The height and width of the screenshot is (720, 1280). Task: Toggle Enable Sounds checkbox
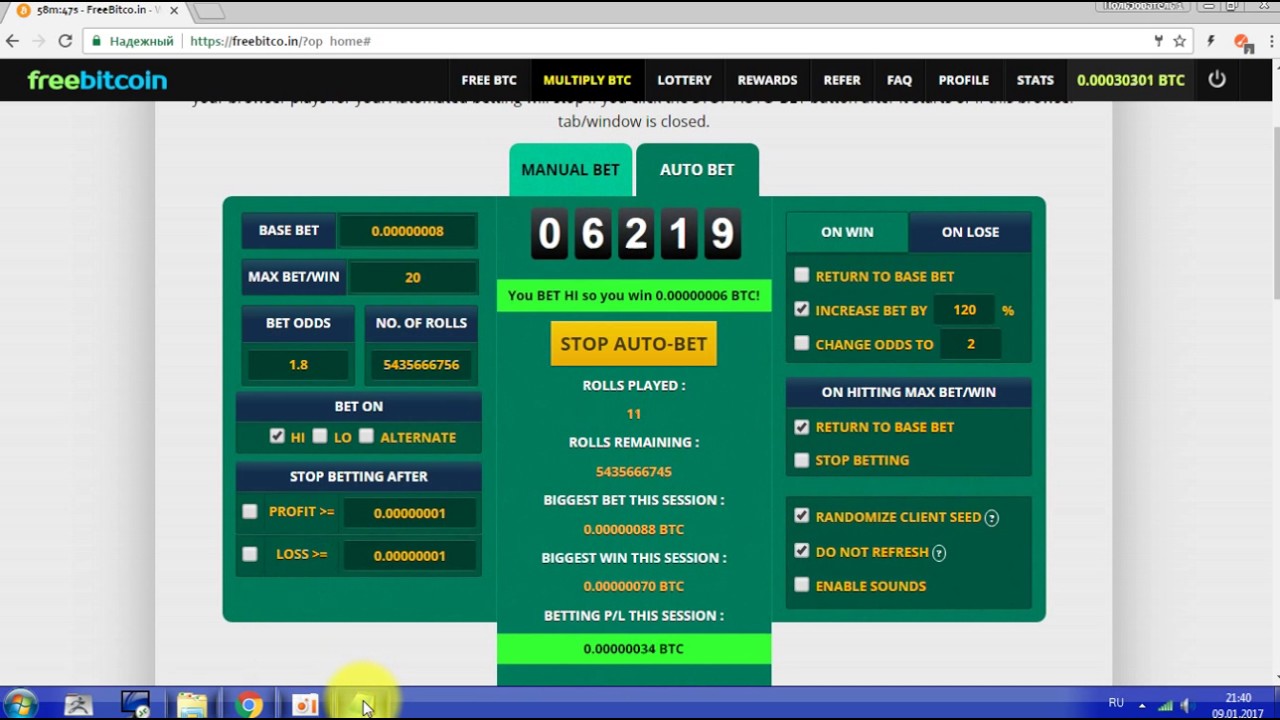point(802,585)
